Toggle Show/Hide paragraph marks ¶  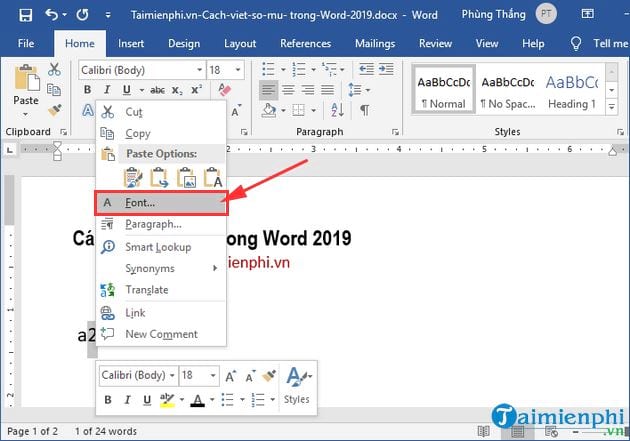364,110
